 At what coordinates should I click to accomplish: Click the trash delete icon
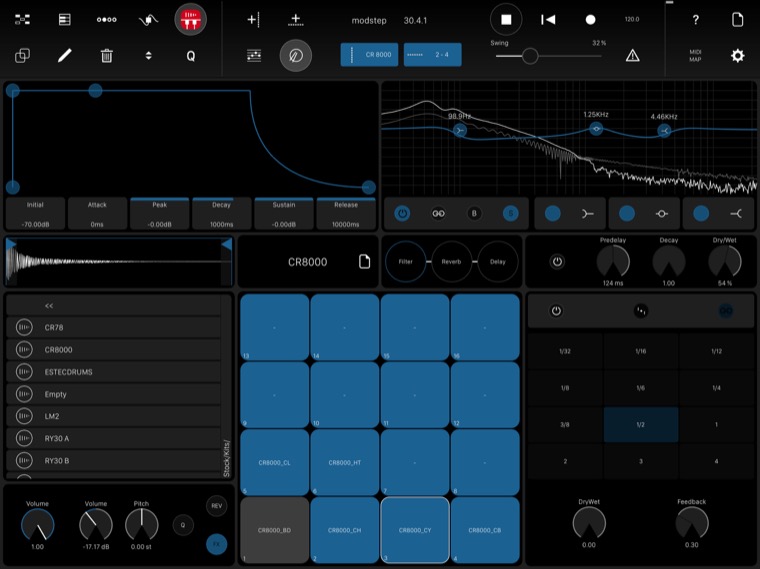coord(107,56)
